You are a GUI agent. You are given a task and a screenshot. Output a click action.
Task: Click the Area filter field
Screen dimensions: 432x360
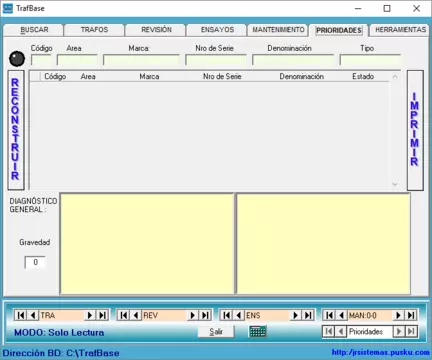coord(77,60)
